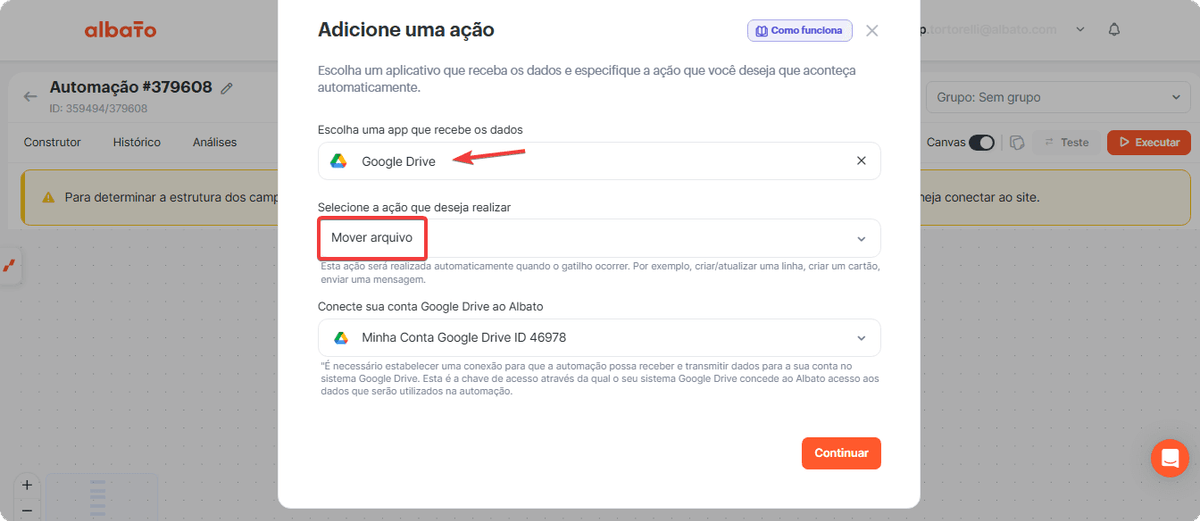Open the chat support bubble
This screenshot has width=1200, height=521.
1169,458
